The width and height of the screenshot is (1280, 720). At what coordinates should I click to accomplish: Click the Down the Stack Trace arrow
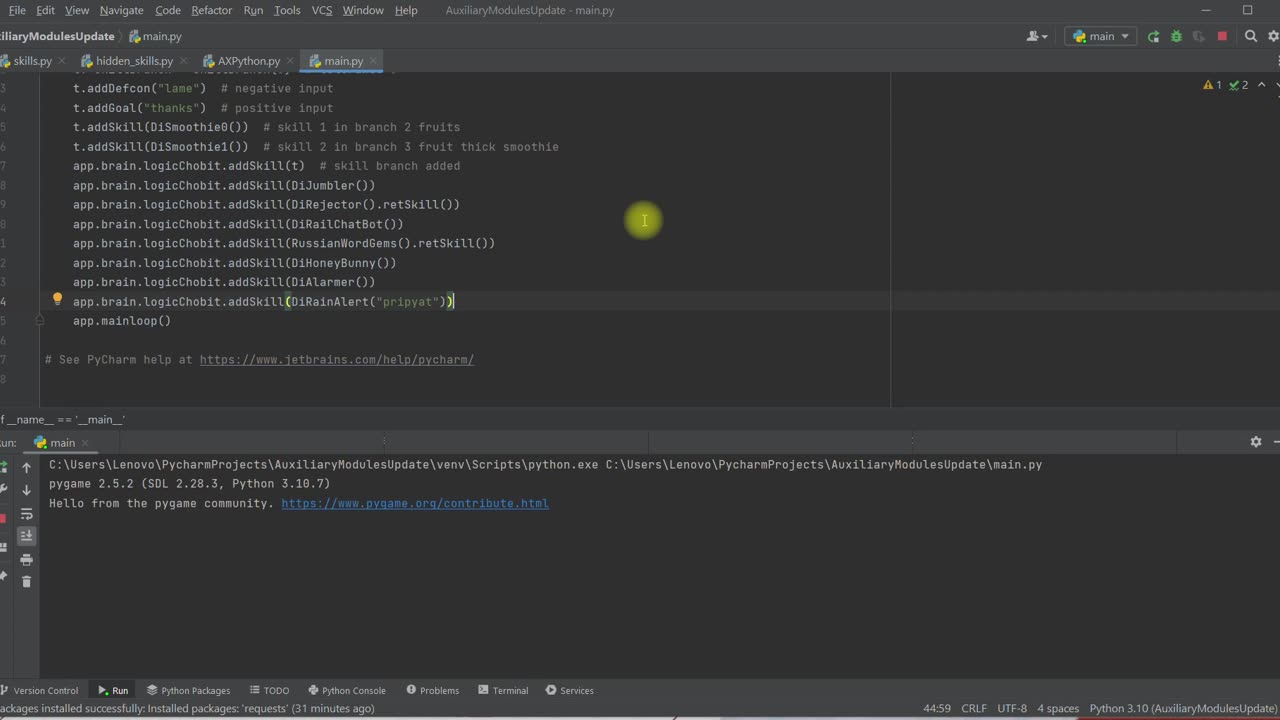point(27,490)
